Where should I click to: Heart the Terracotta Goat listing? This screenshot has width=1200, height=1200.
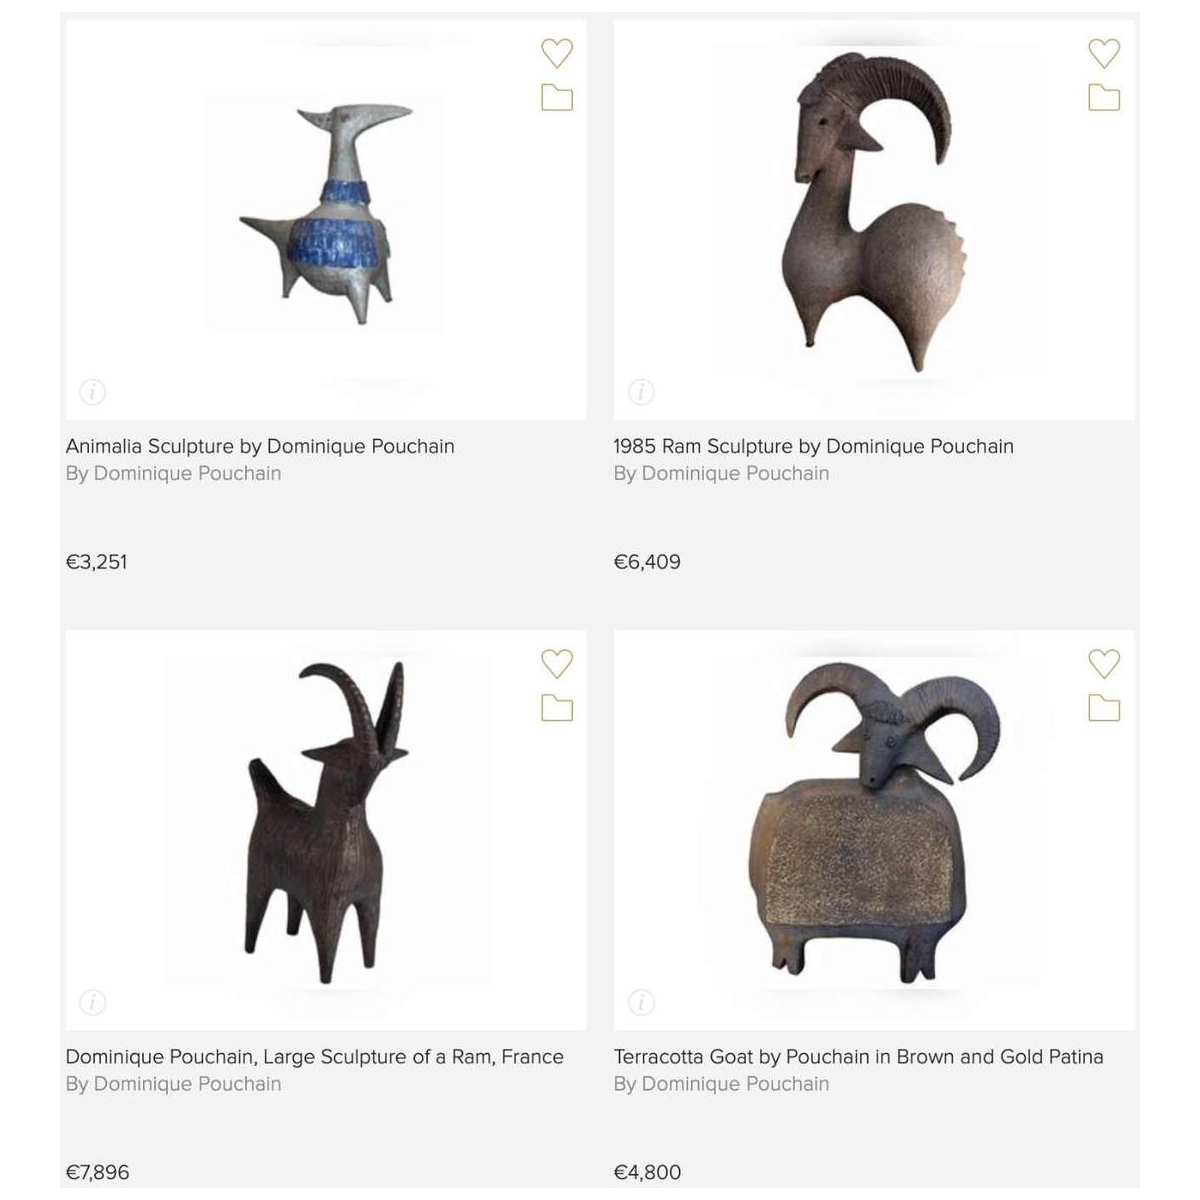coord(1104,664)
